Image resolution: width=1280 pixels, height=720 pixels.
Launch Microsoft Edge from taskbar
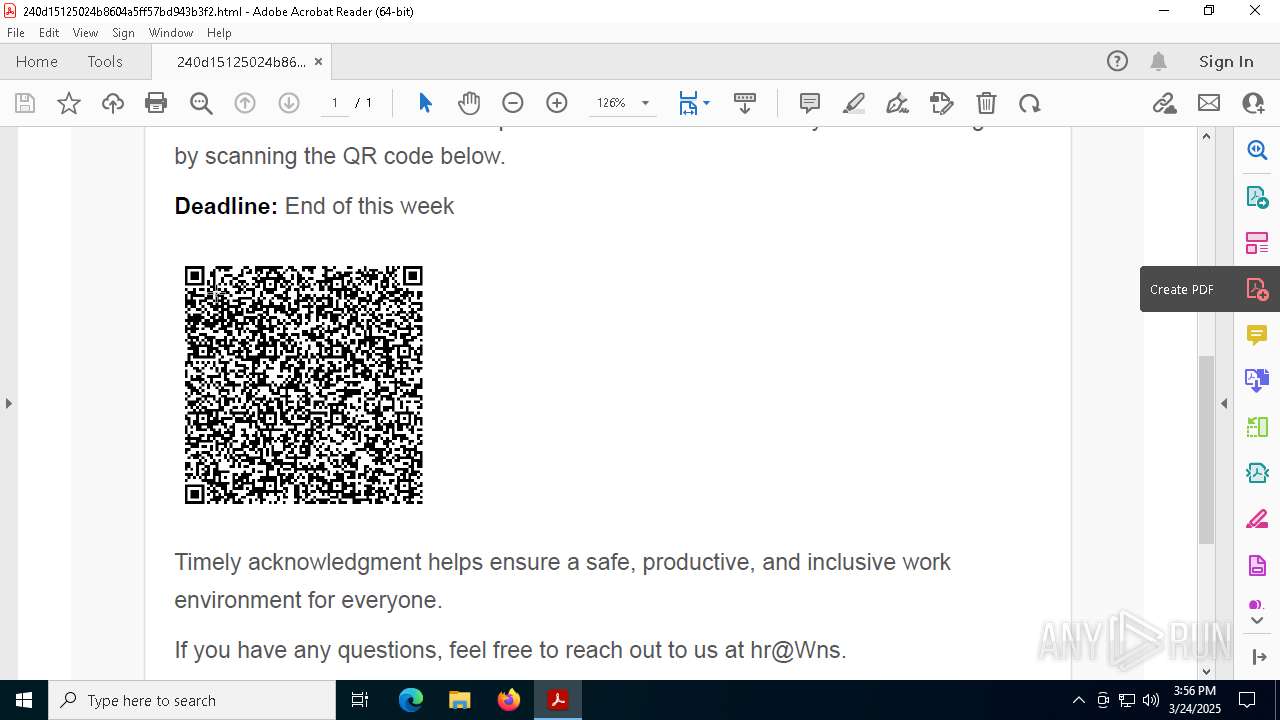point(411,700)
